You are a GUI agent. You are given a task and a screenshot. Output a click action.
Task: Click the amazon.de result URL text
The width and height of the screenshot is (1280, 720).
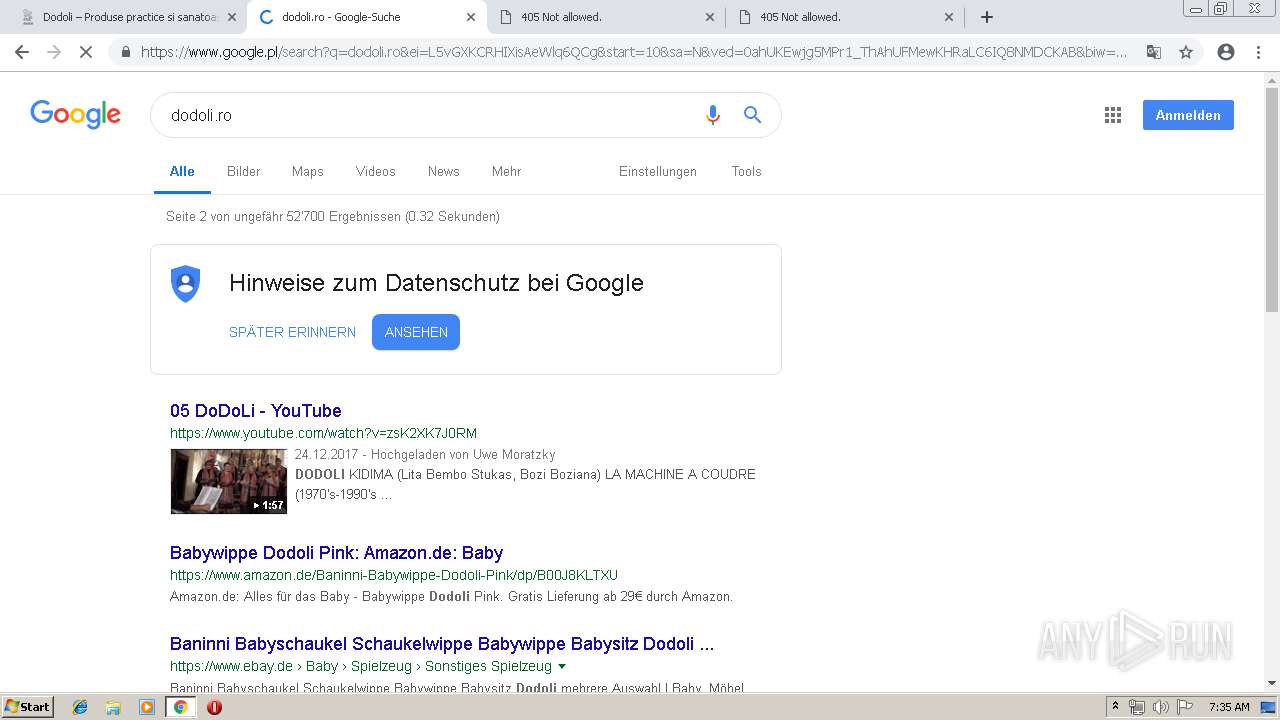[x=394, y=575]
